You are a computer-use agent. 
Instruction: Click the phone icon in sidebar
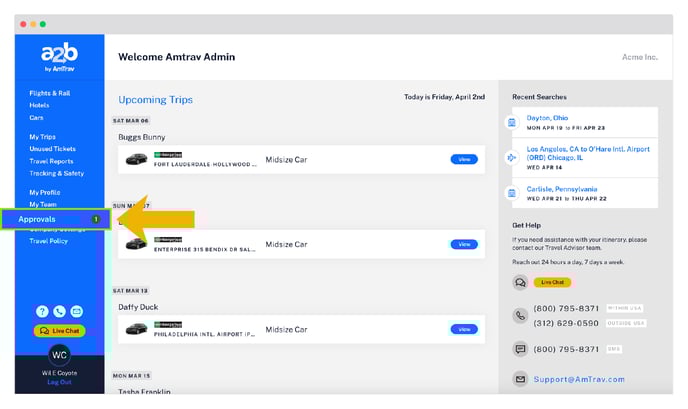[59, 311]
